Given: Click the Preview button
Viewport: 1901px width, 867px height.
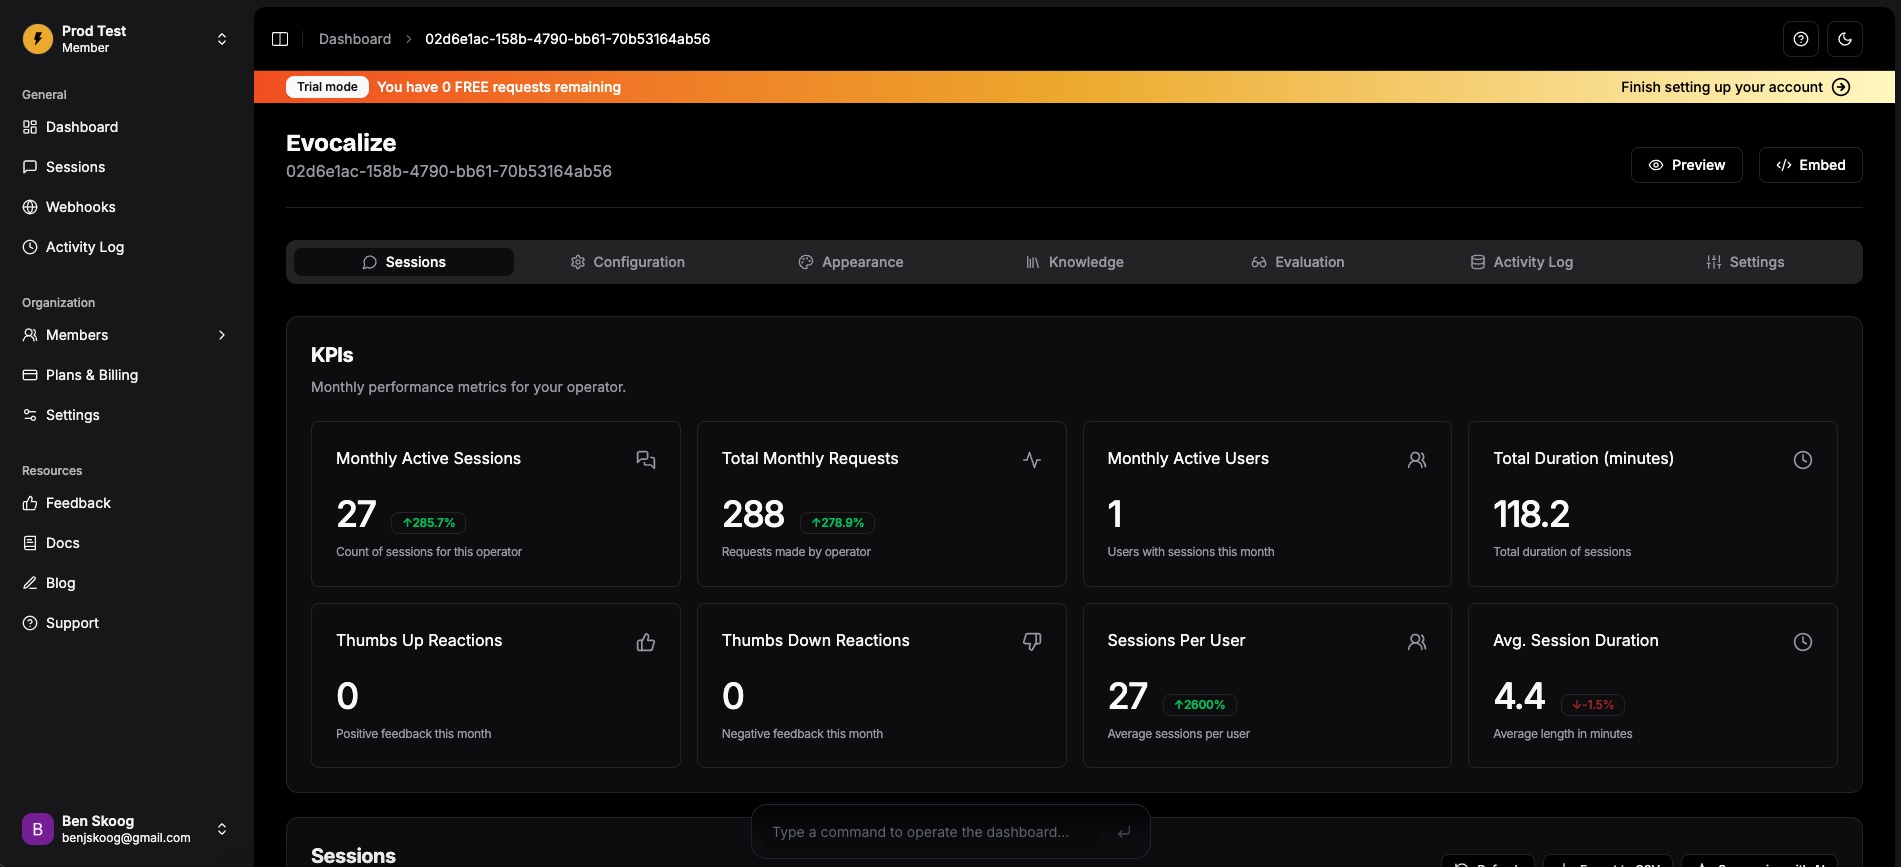Looking at the screenshot, I should pyautogui.click(x=1687, y=165).
